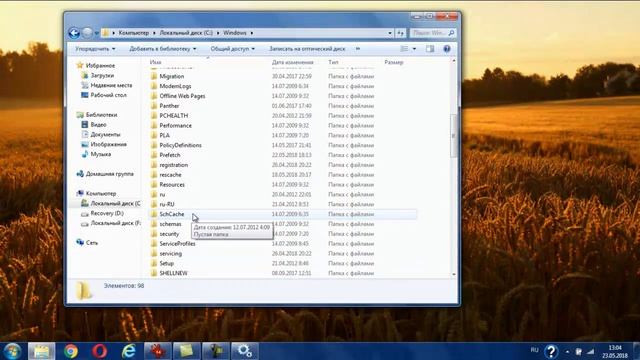640x360 pixels.
Task: Open the Общий доступ menu
Action: [232, 49]
